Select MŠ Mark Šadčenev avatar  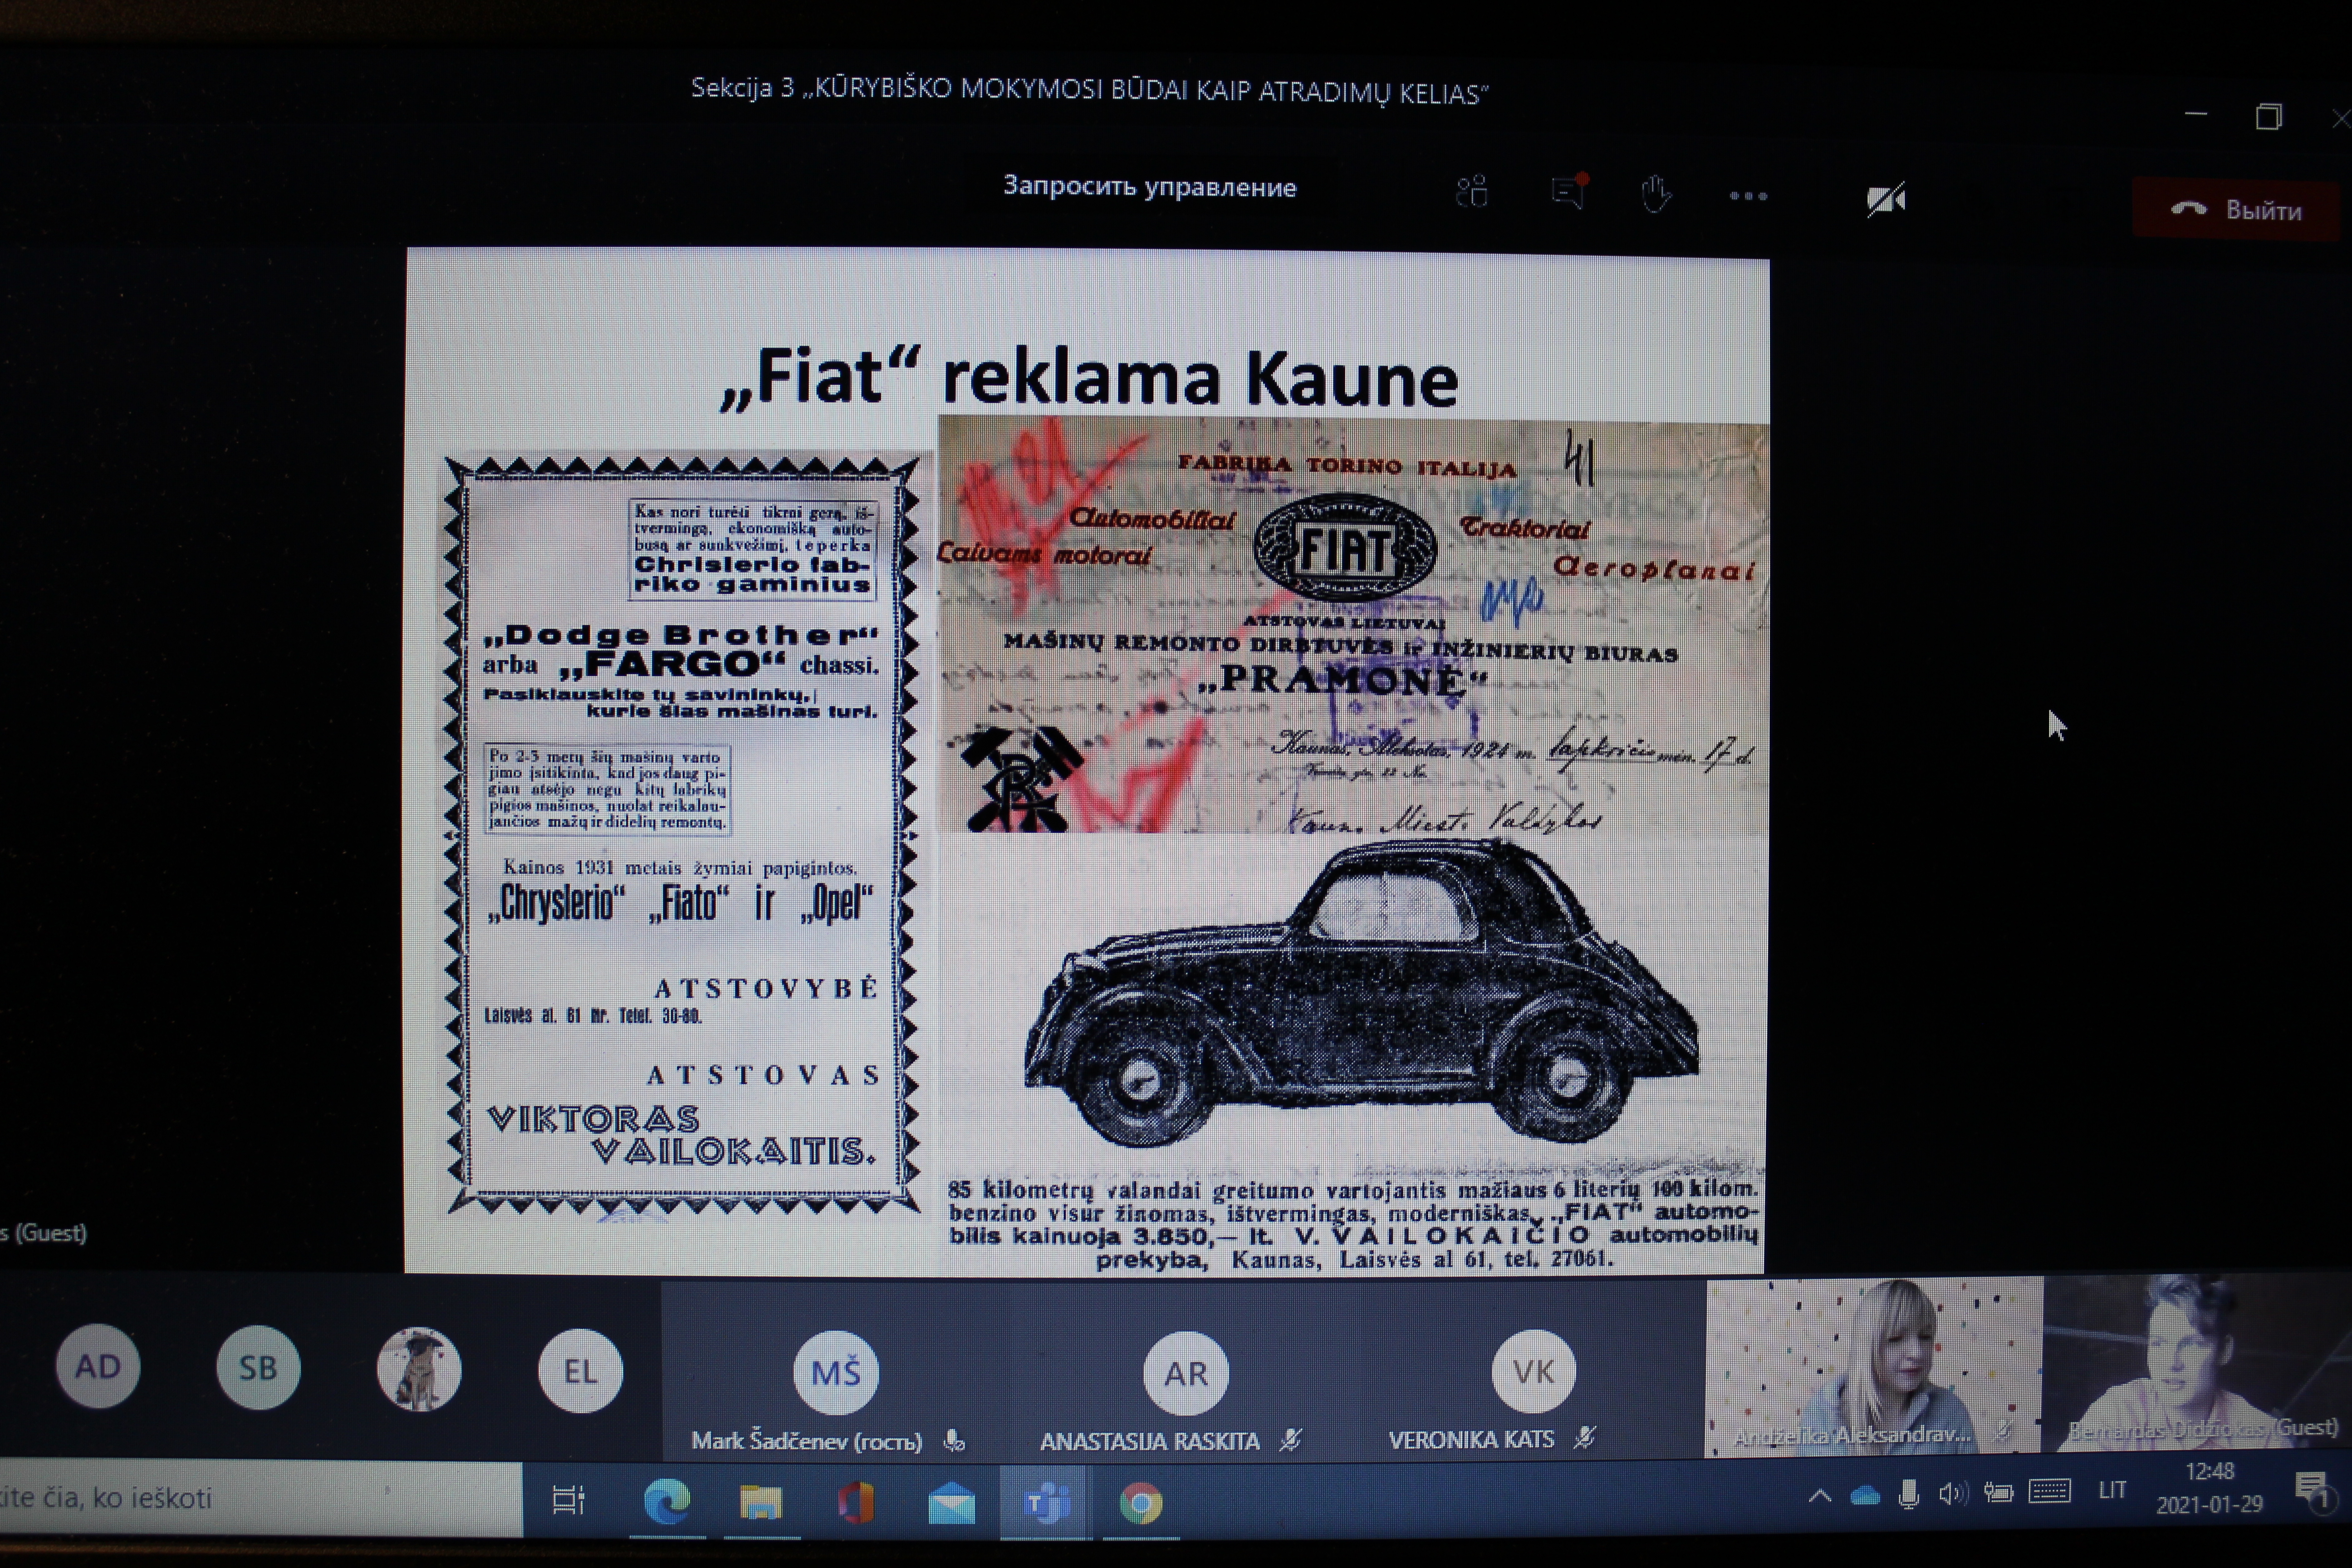(836, 1372)
